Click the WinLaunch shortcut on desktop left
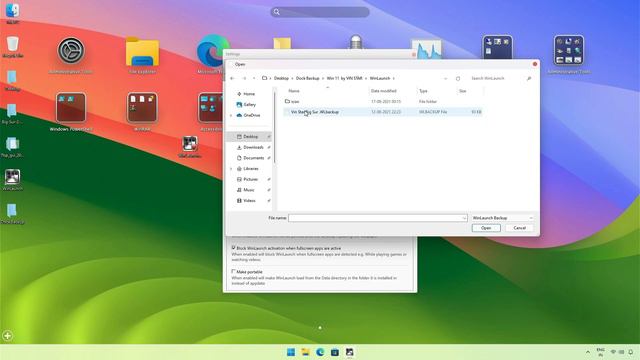 click(12, 177)
